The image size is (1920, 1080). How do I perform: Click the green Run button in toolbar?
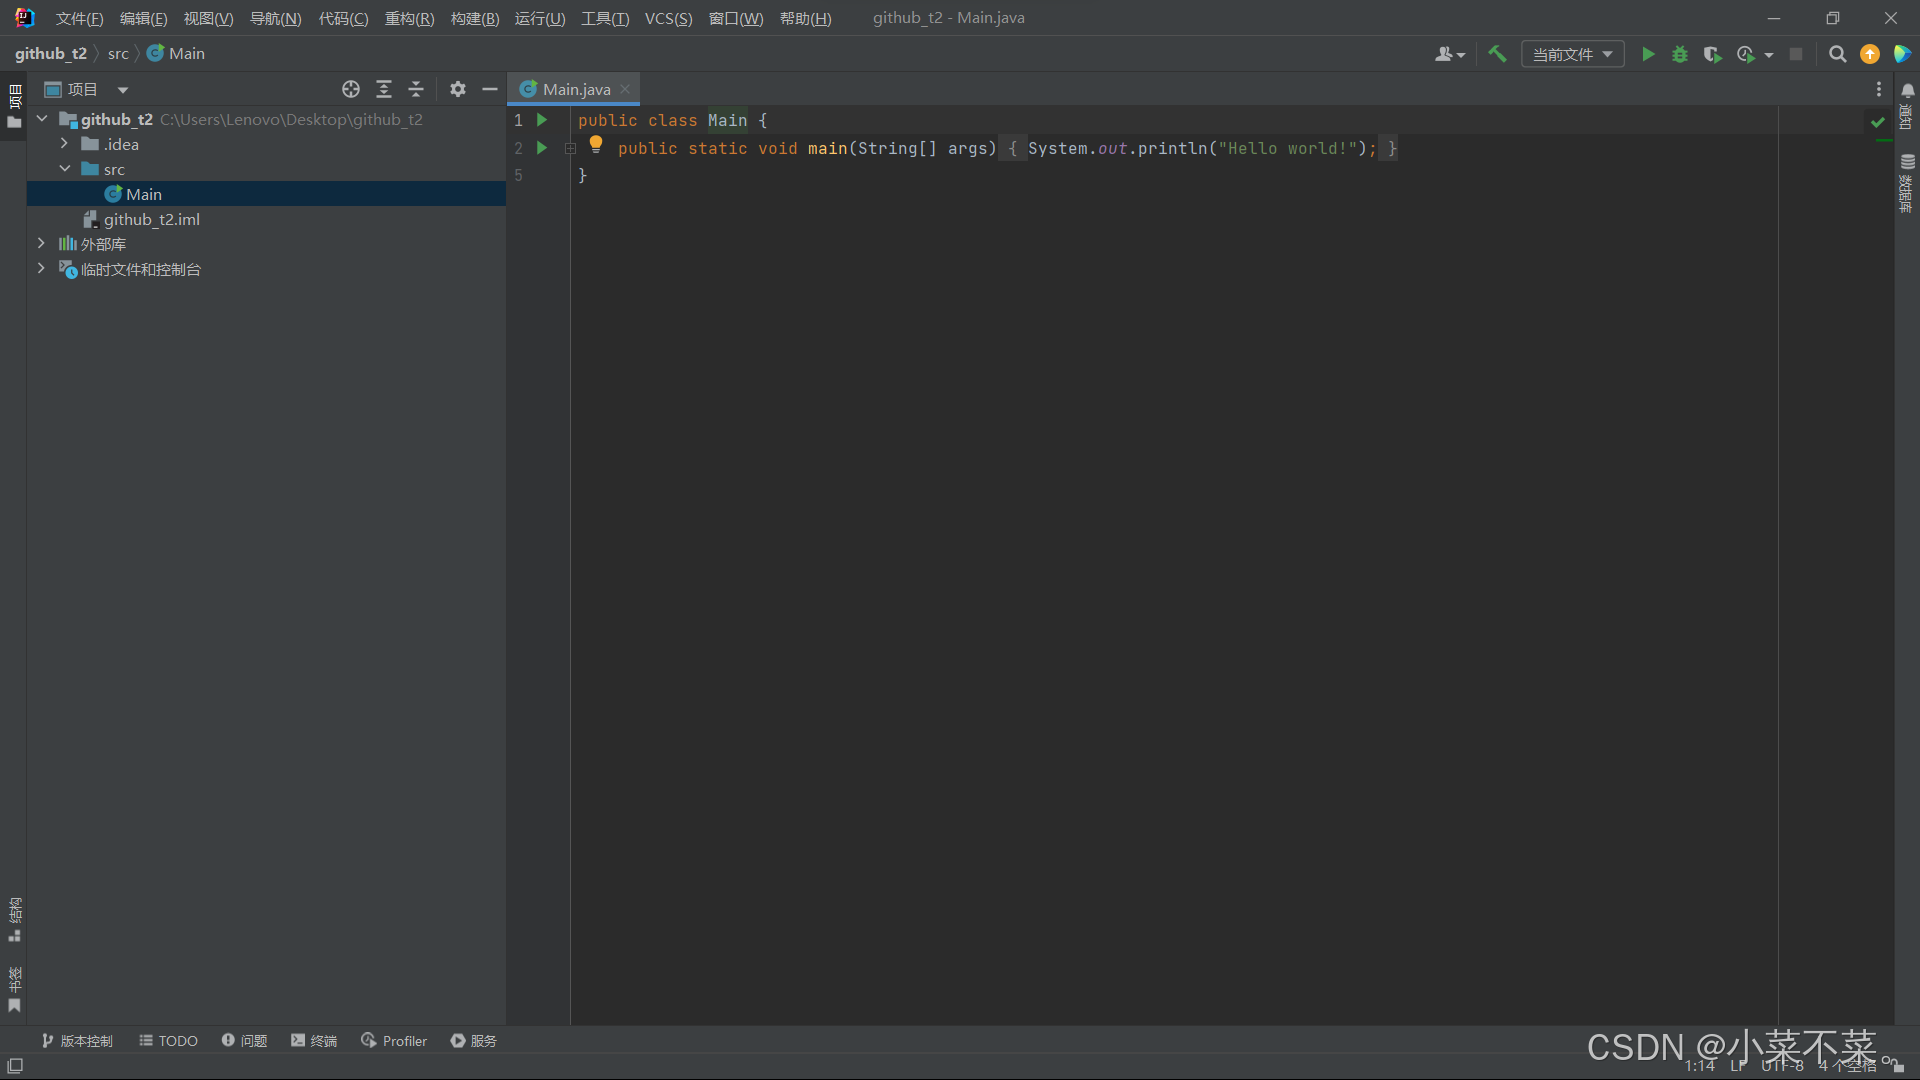1648,54
